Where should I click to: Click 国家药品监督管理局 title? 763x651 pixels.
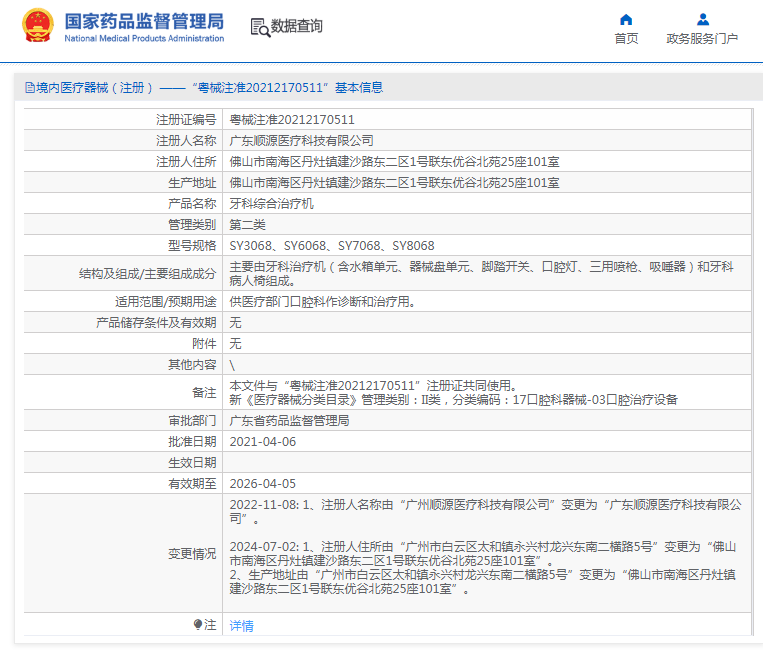point(144,21)
